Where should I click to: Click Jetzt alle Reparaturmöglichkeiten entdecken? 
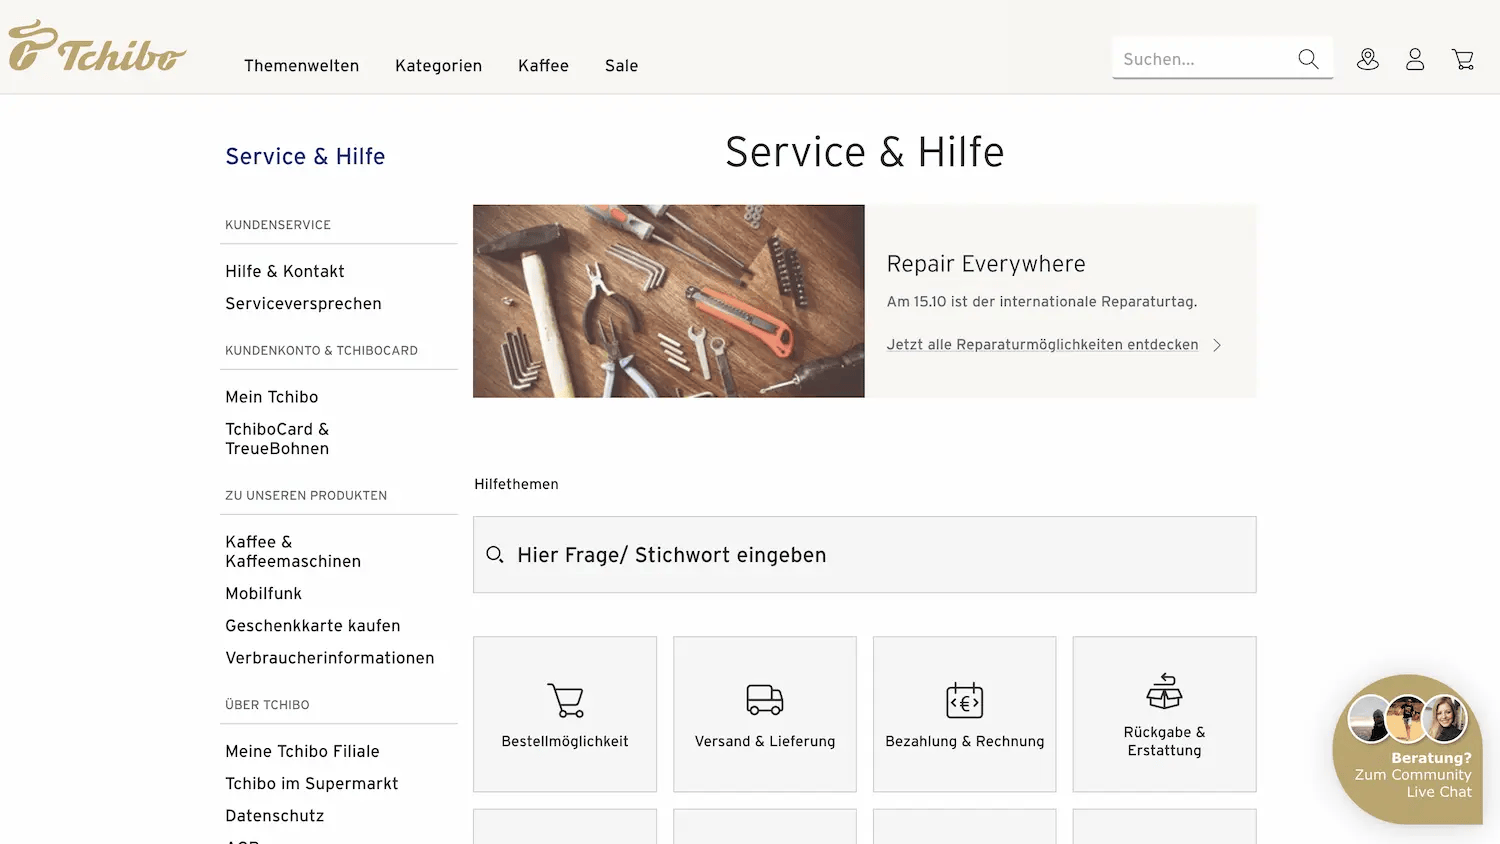click(1042, 345)
